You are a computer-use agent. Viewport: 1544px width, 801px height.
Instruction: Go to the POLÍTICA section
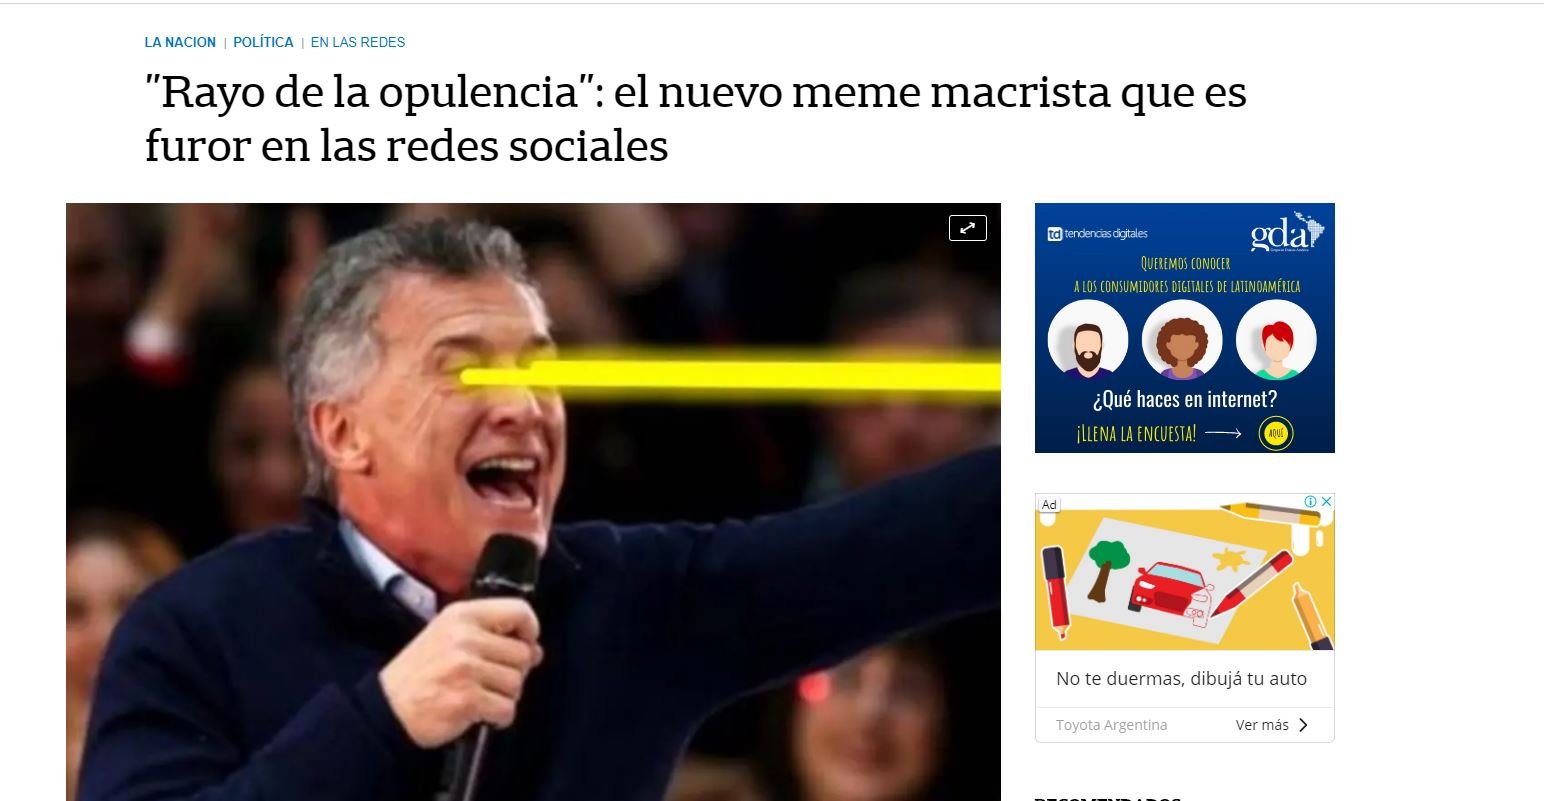coord(263,42)
